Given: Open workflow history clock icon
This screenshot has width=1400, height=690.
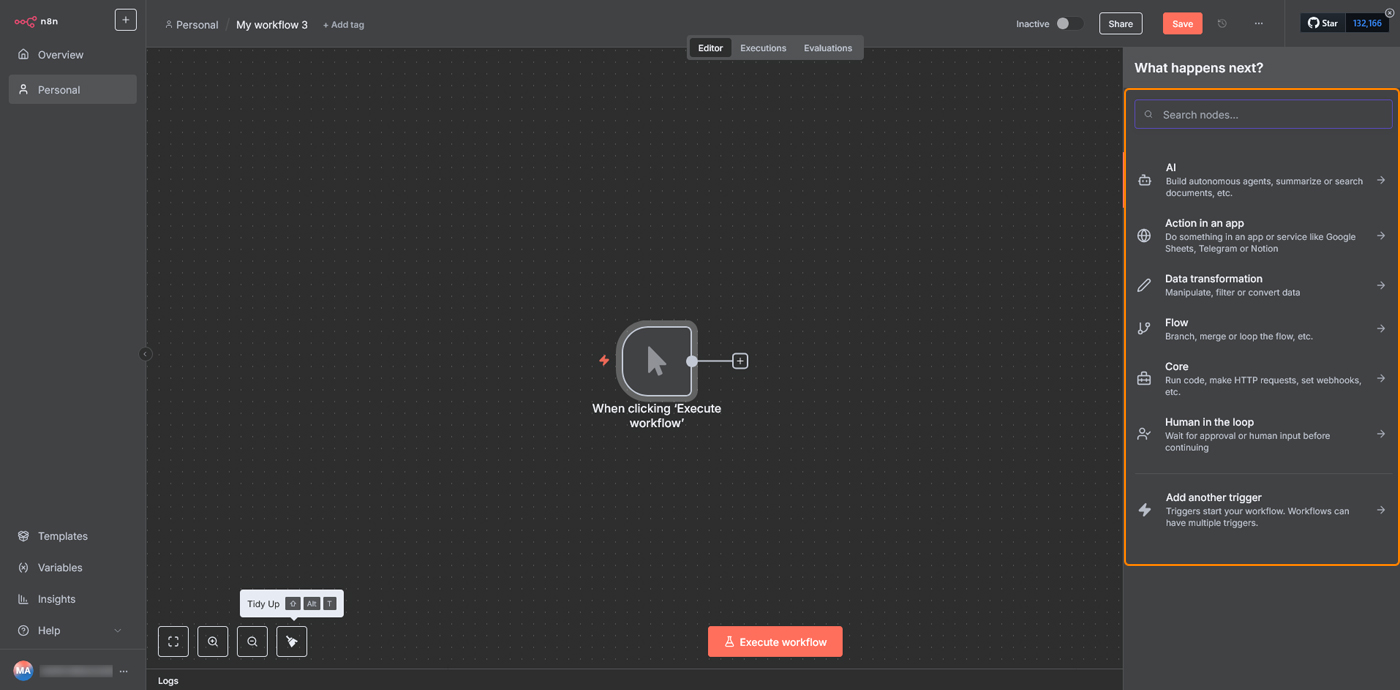Looking at the screenshot, I should pyautogui.click(x=1222, y=24).
